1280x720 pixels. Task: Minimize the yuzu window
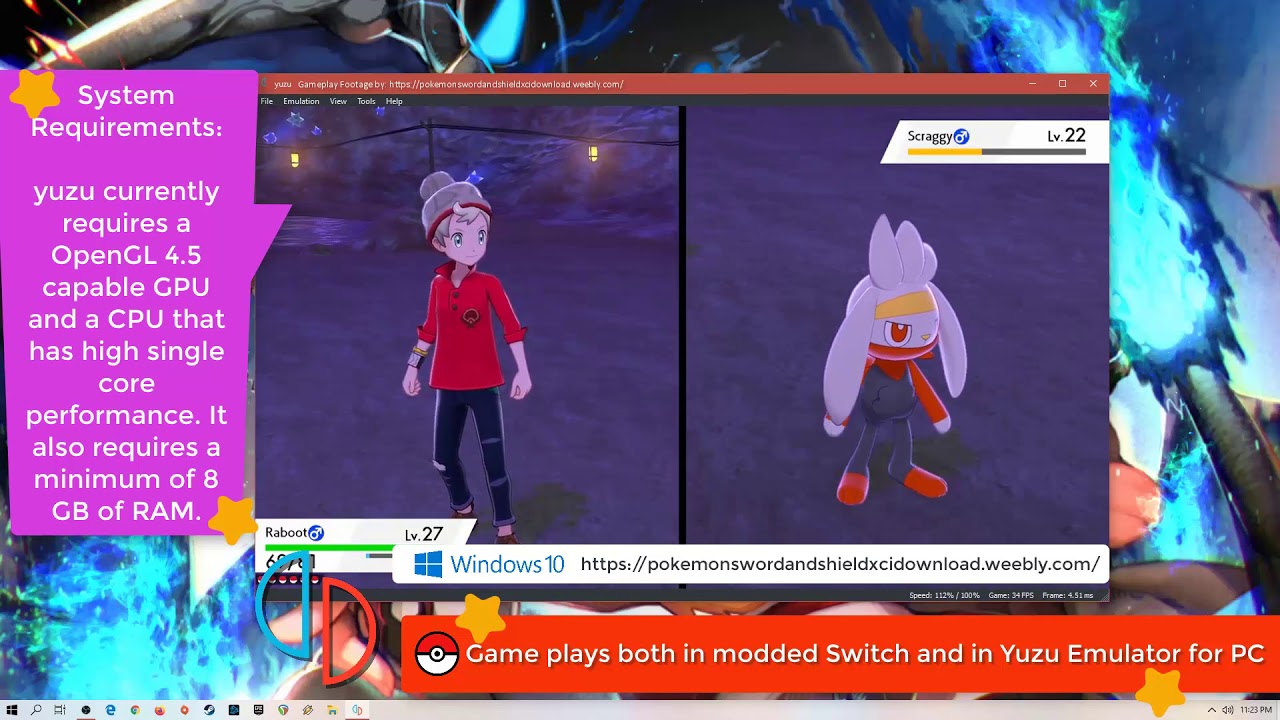pos(1032,84)
